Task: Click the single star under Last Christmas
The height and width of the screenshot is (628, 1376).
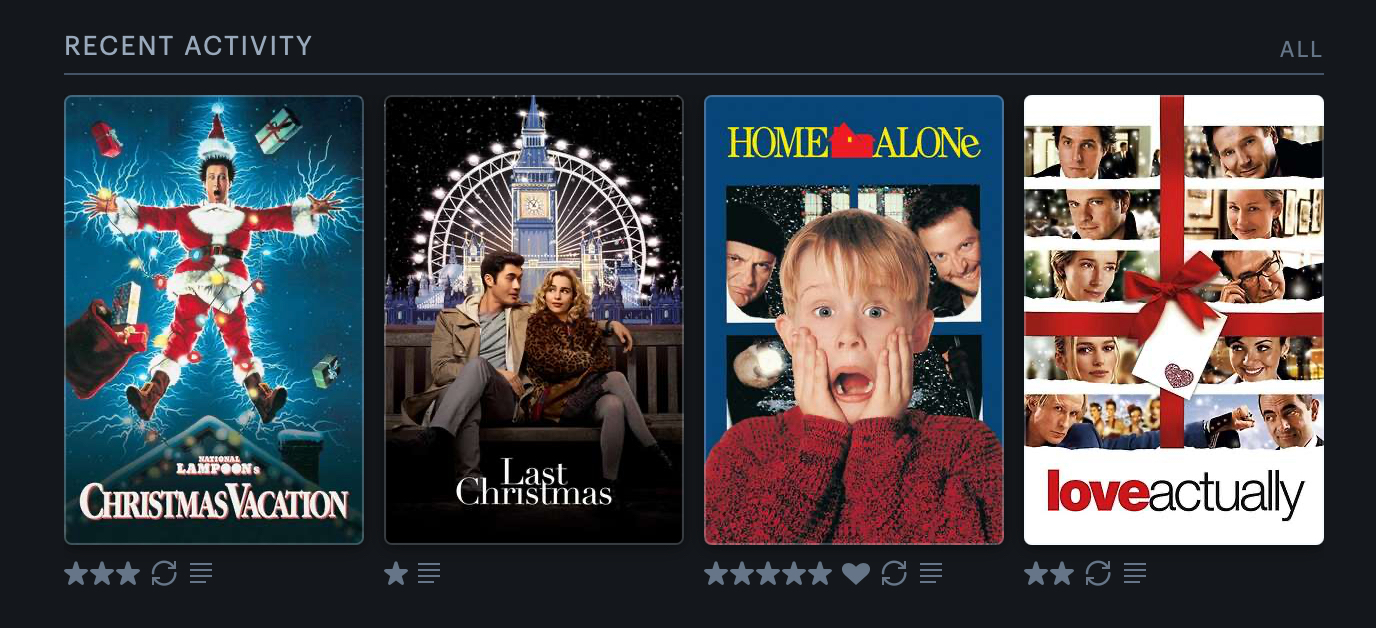Action: click(396, 573)
